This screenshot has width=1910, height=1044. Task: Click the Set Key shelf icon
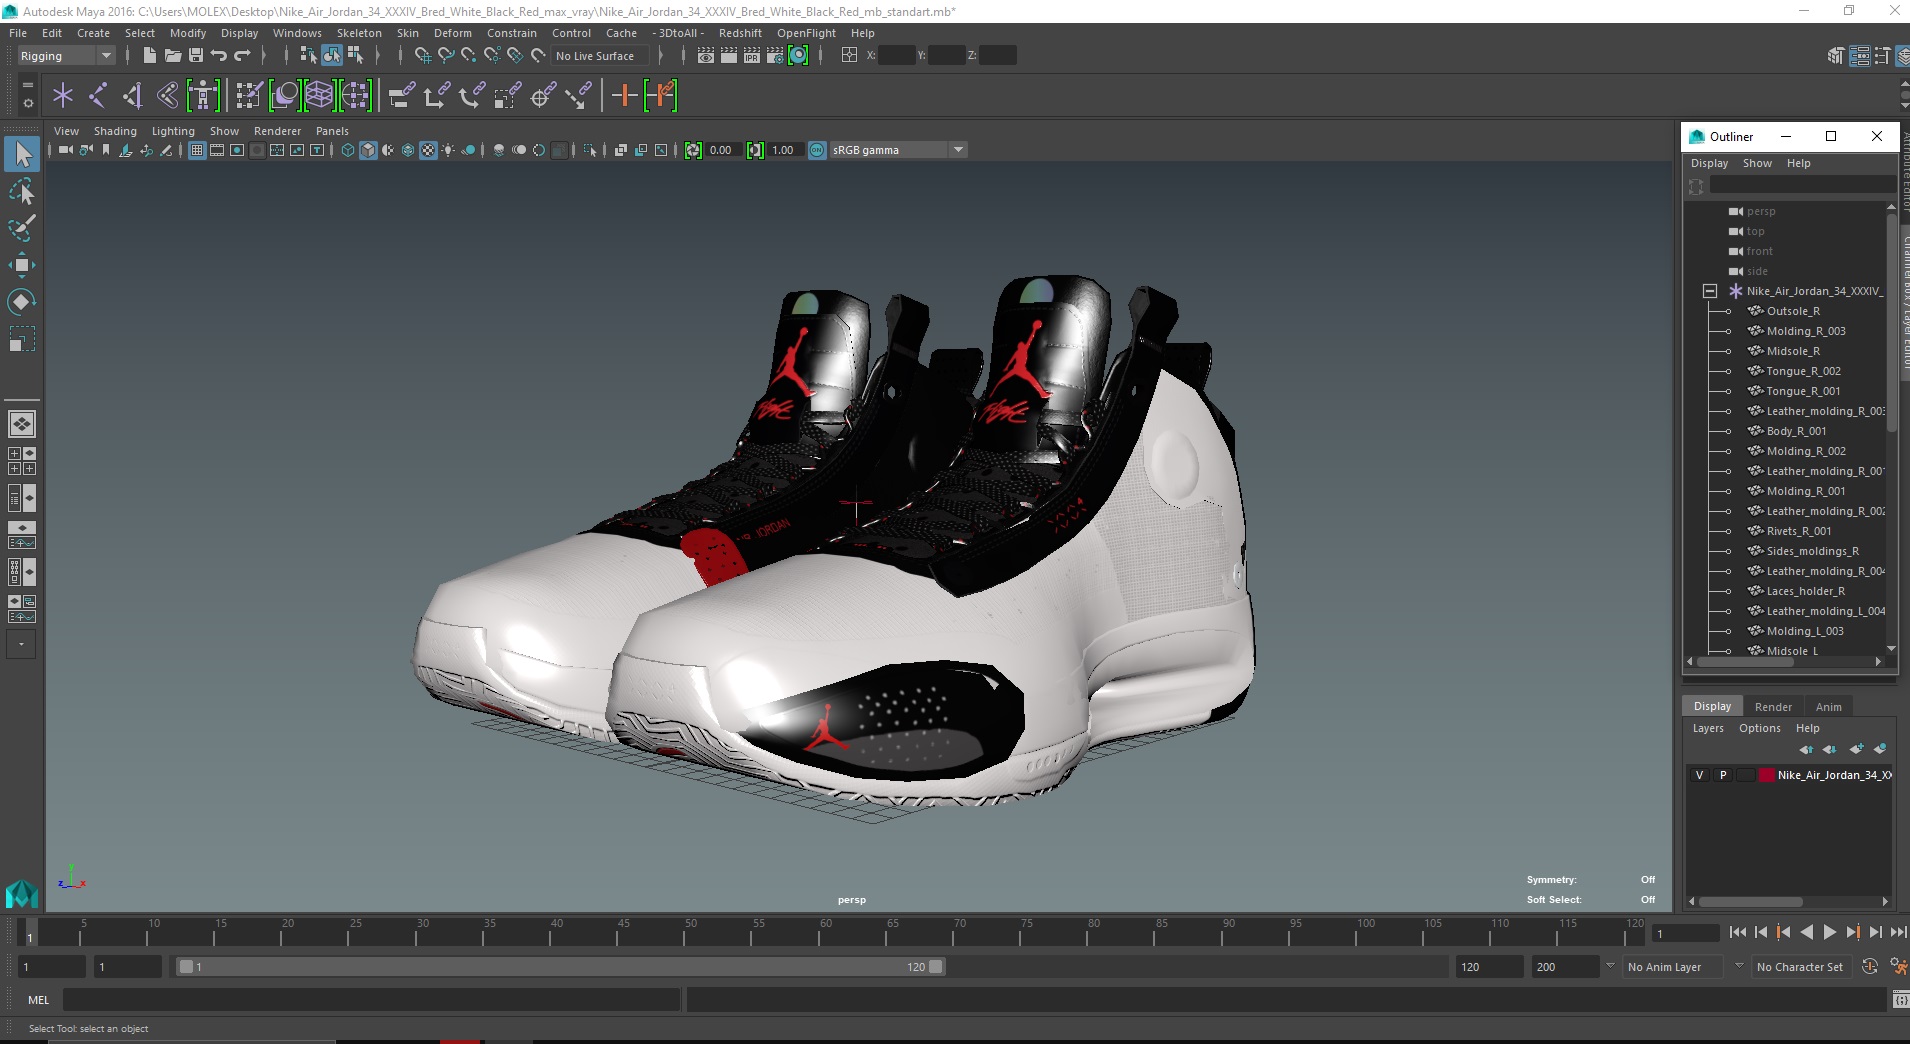tap(624, 96)
